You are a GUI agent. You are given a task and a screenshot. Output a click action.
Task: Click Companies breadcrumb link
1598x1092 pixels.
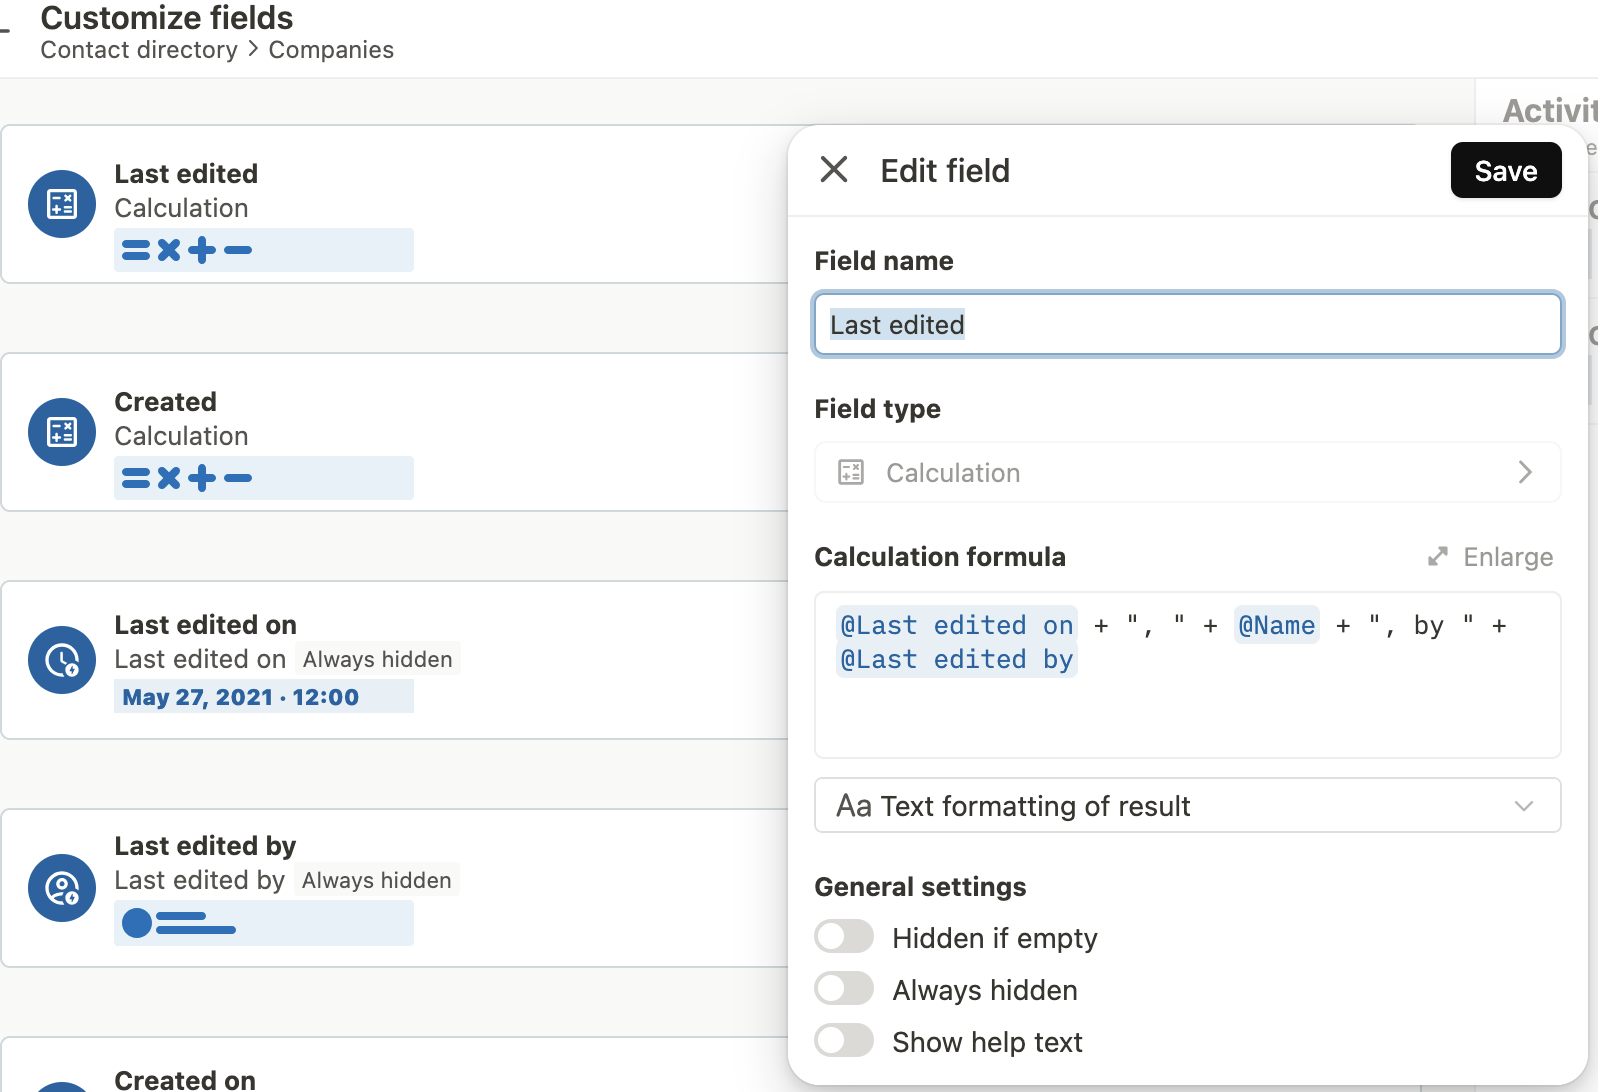click(331, 50)
